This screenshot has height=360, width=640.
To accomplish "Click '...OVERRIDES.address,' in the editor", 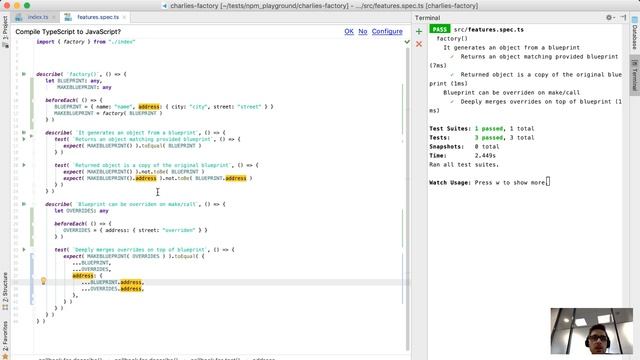I will click(x=113, y=289).
